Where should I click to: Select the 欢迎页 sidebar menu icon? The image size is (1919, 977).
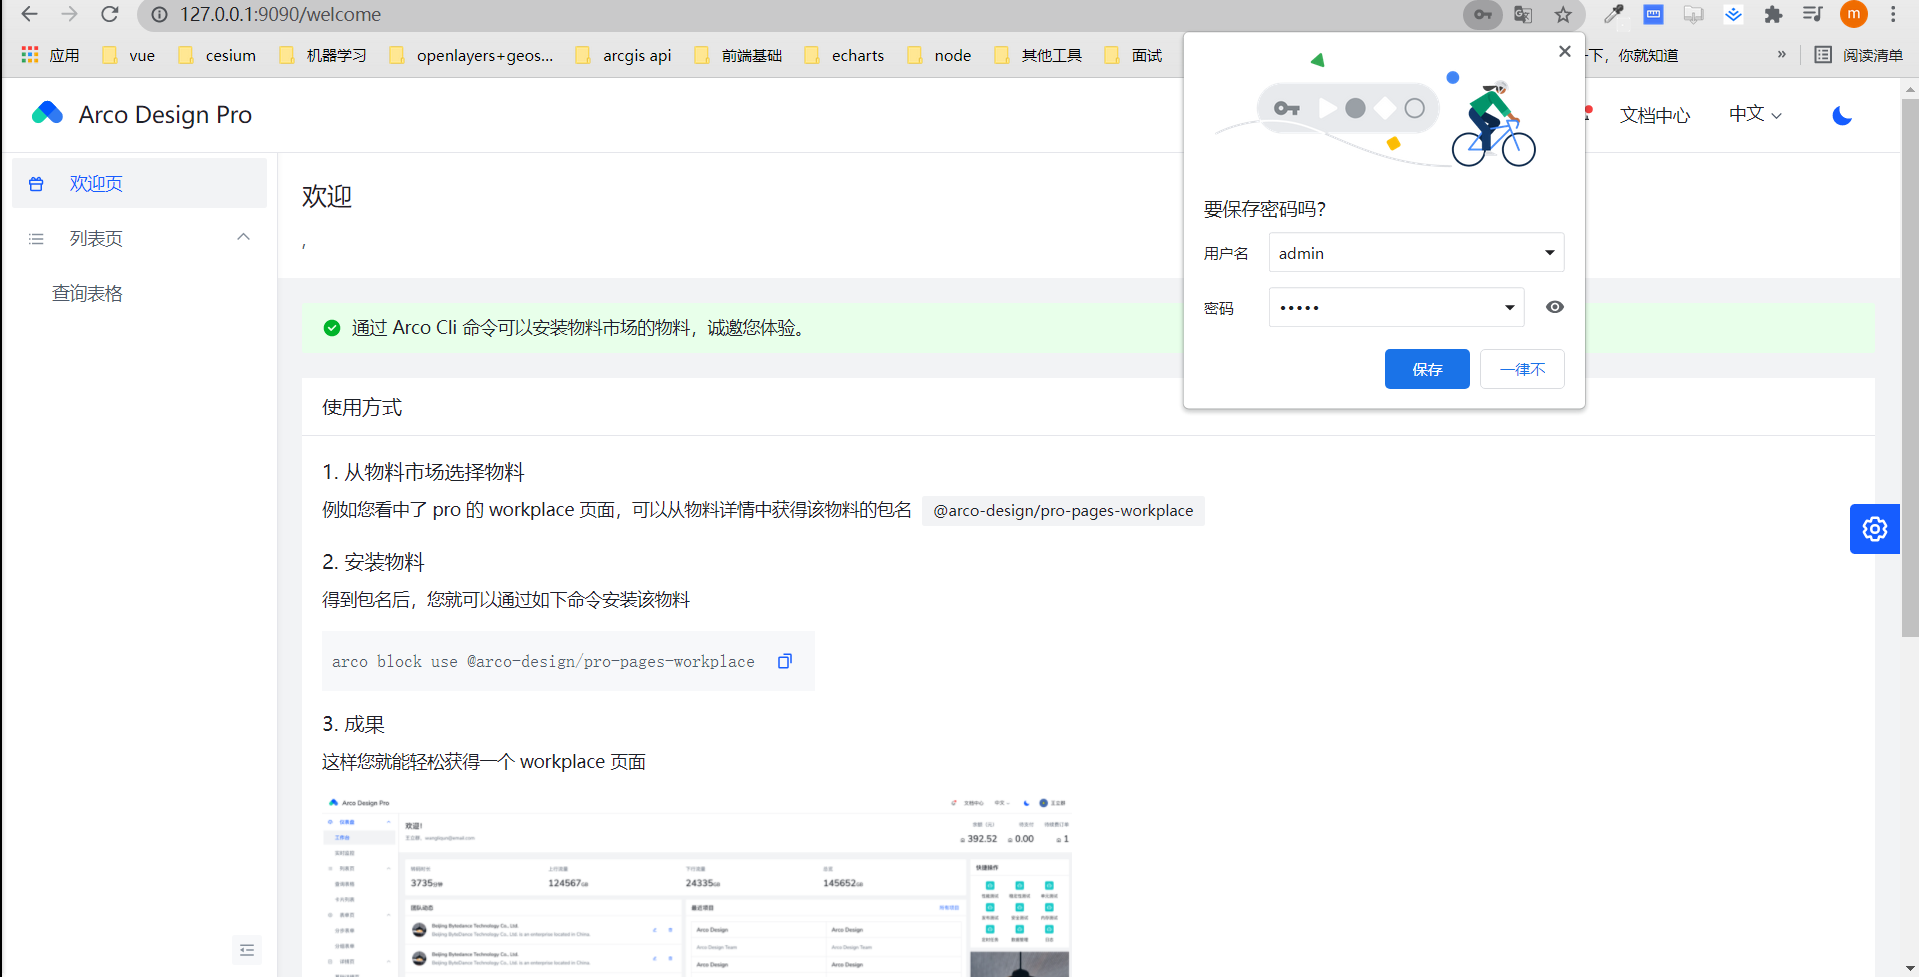point(36,183)
